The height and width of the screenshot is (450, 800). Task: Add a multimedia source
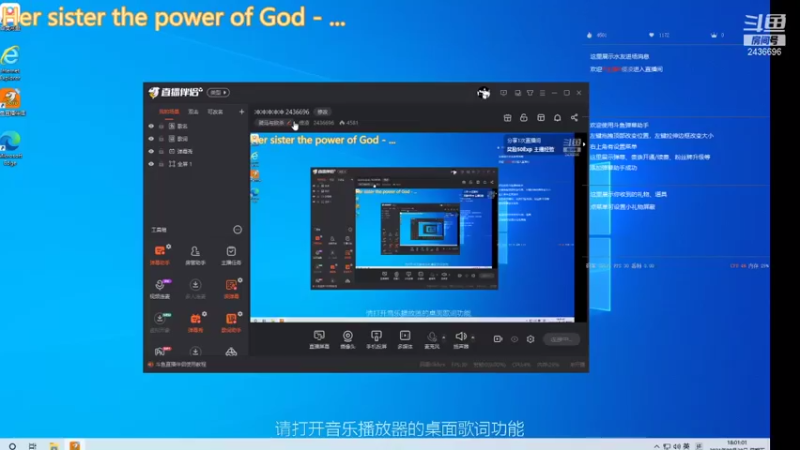point(405,339)
